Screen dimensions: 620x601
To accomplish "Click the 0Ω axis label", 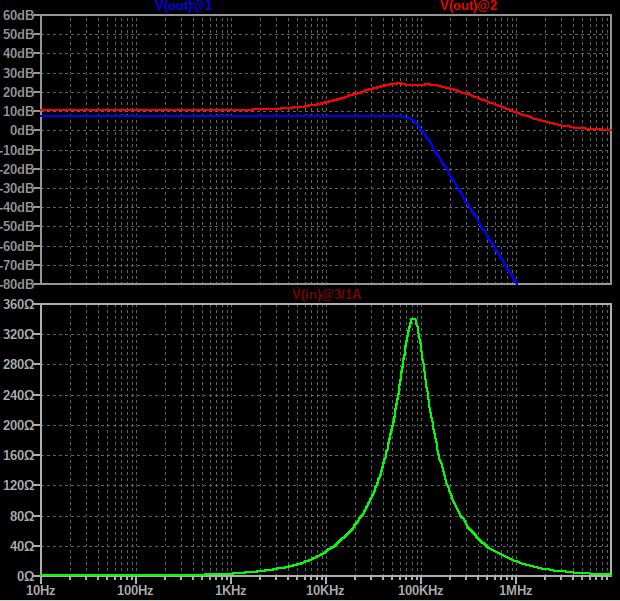I will point(25,576).
